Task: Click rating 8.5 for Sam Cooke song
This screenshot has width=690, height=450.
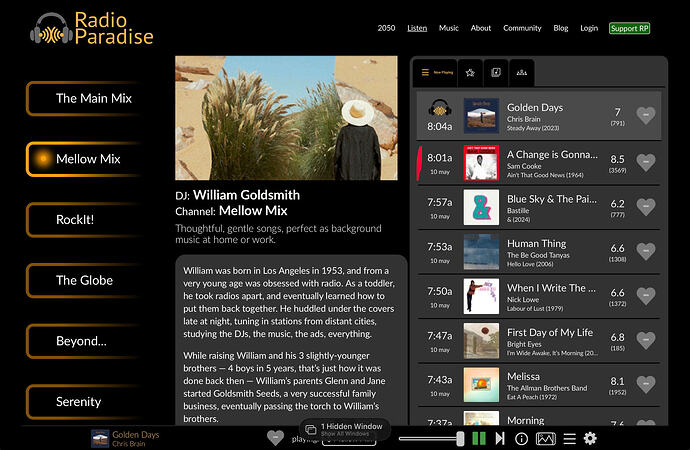Action: tap(617, 159)
